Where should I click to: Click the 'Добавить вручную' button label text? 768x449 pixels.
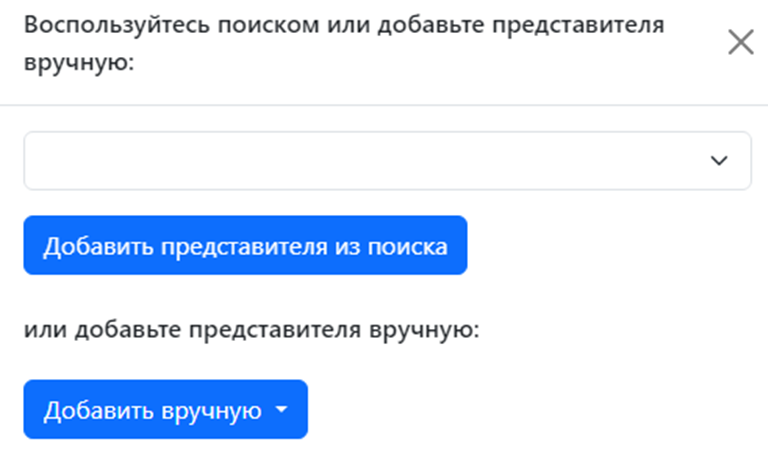tap(152, 410)
